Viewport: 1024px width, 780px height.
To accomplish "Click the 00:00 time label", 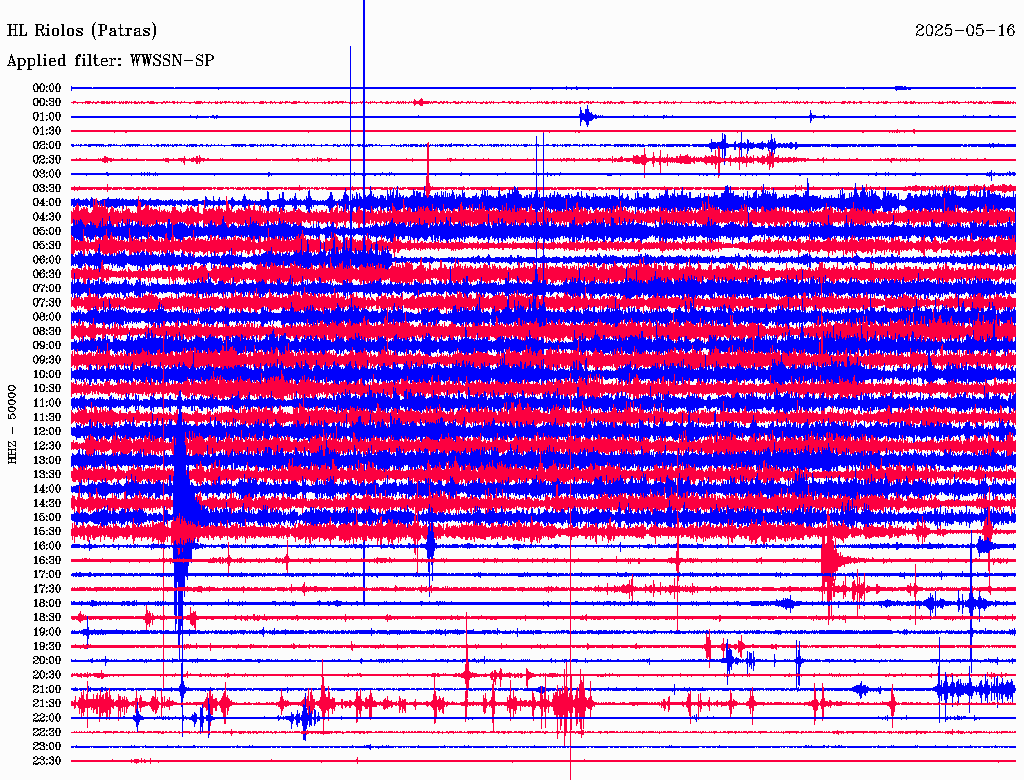I will [47, 88].
